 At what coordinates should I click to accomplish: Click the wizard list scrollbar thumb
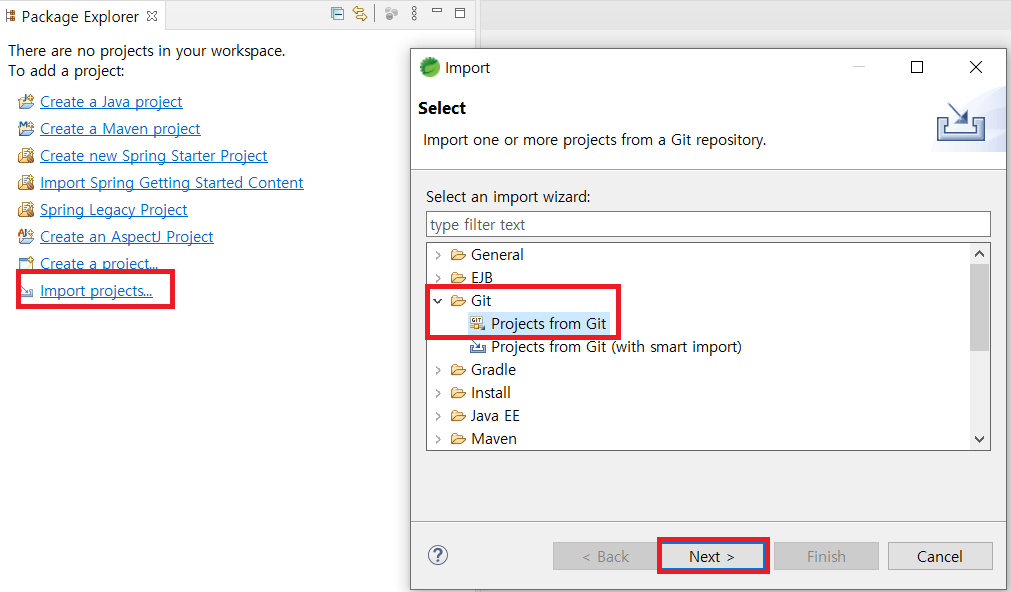click(x=979, y=307)
